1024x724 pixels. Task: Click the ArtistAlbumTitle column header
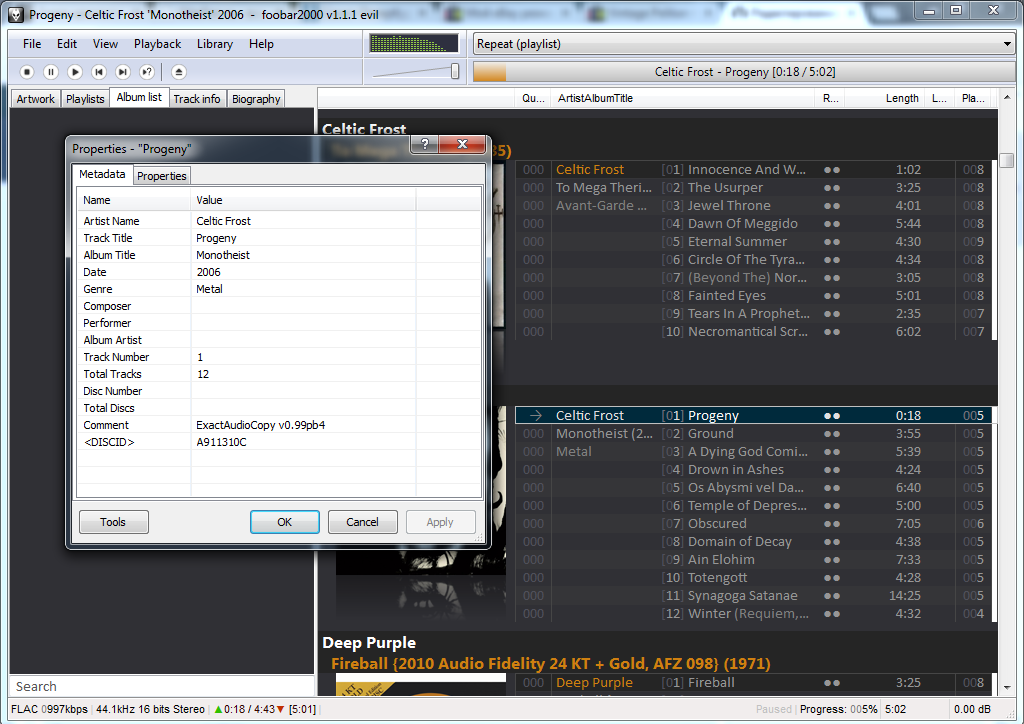click(x=682, y=98)
